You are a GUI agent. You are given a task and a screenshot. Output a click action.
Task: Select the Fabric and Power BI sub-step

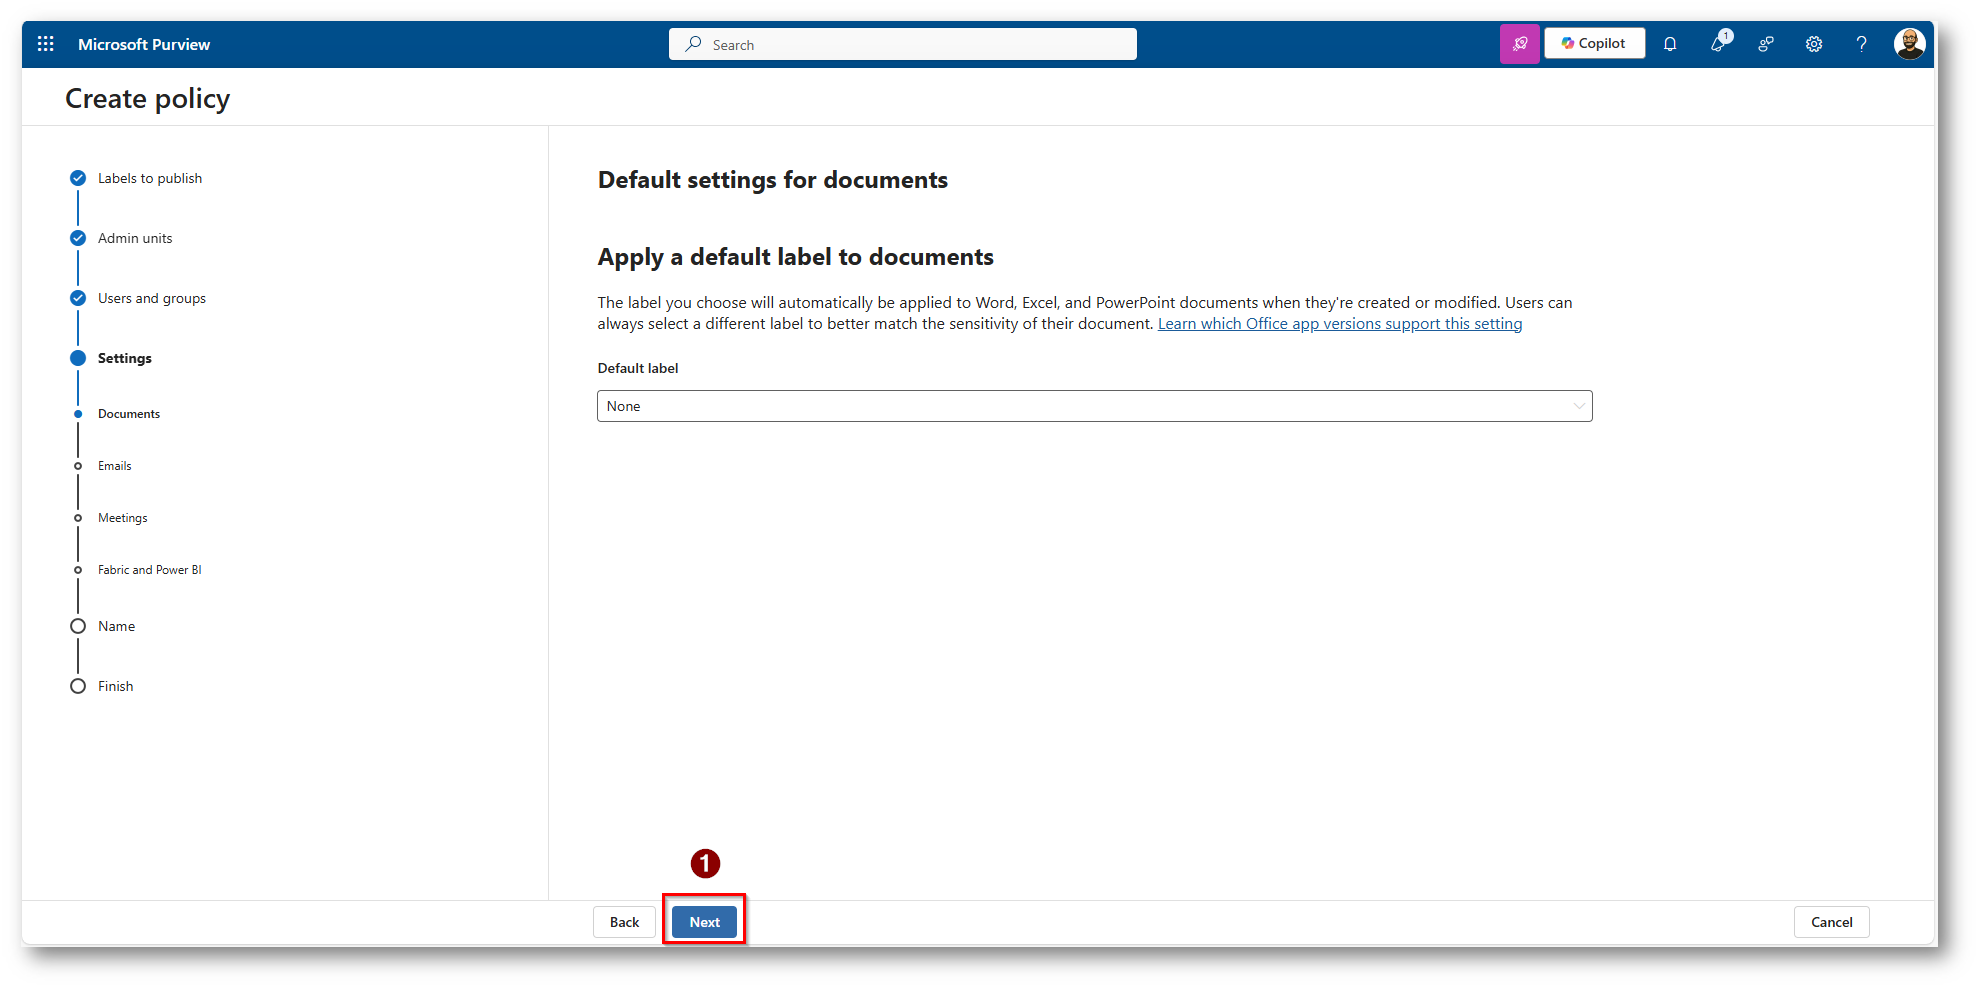click(x=149, y=570)
